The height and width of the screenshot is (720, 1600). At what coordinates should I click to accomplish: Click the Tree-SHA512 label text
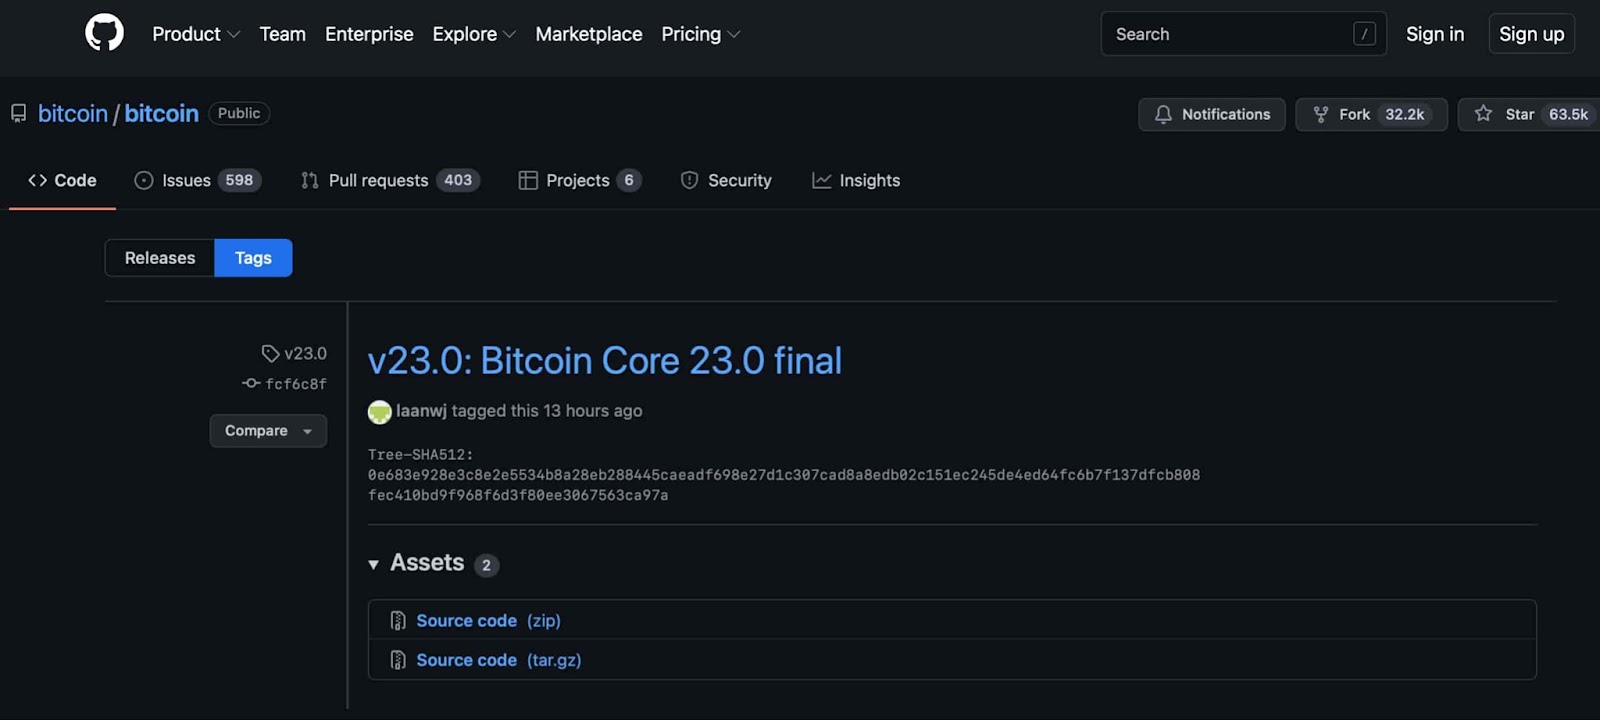421,455
